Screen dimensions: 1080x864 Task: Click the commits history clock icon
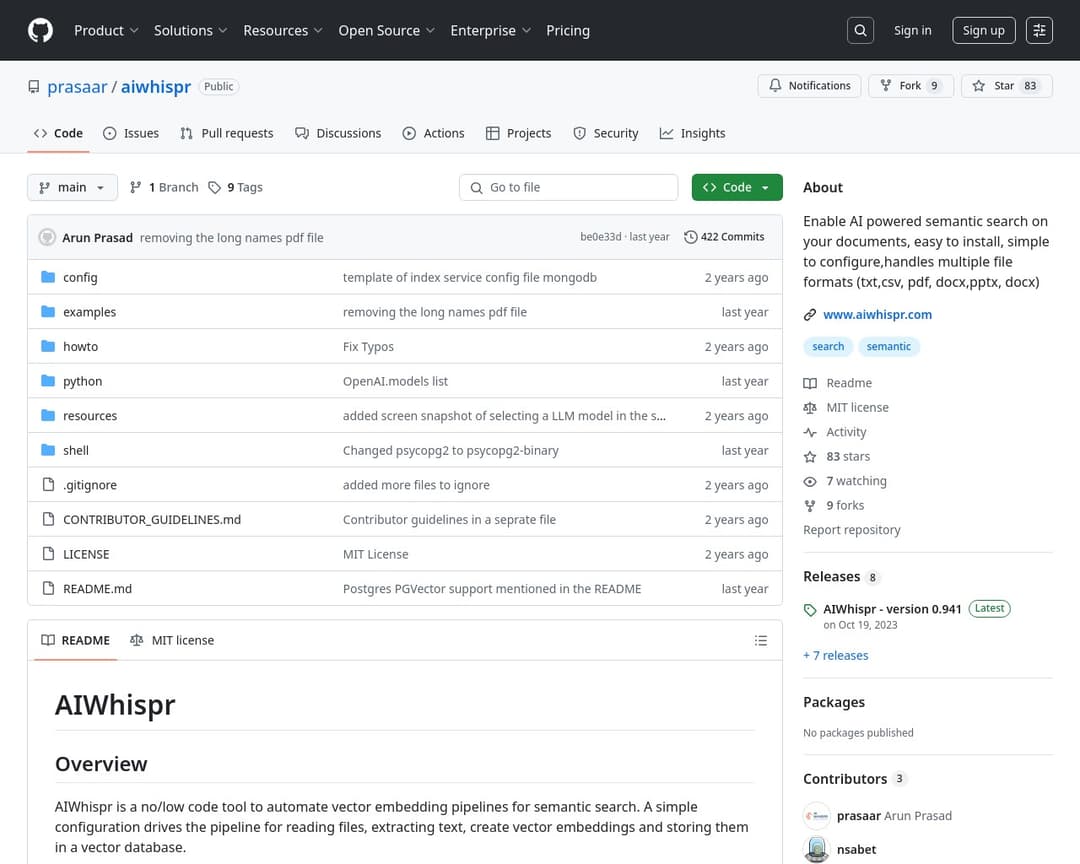pos(690,237)
